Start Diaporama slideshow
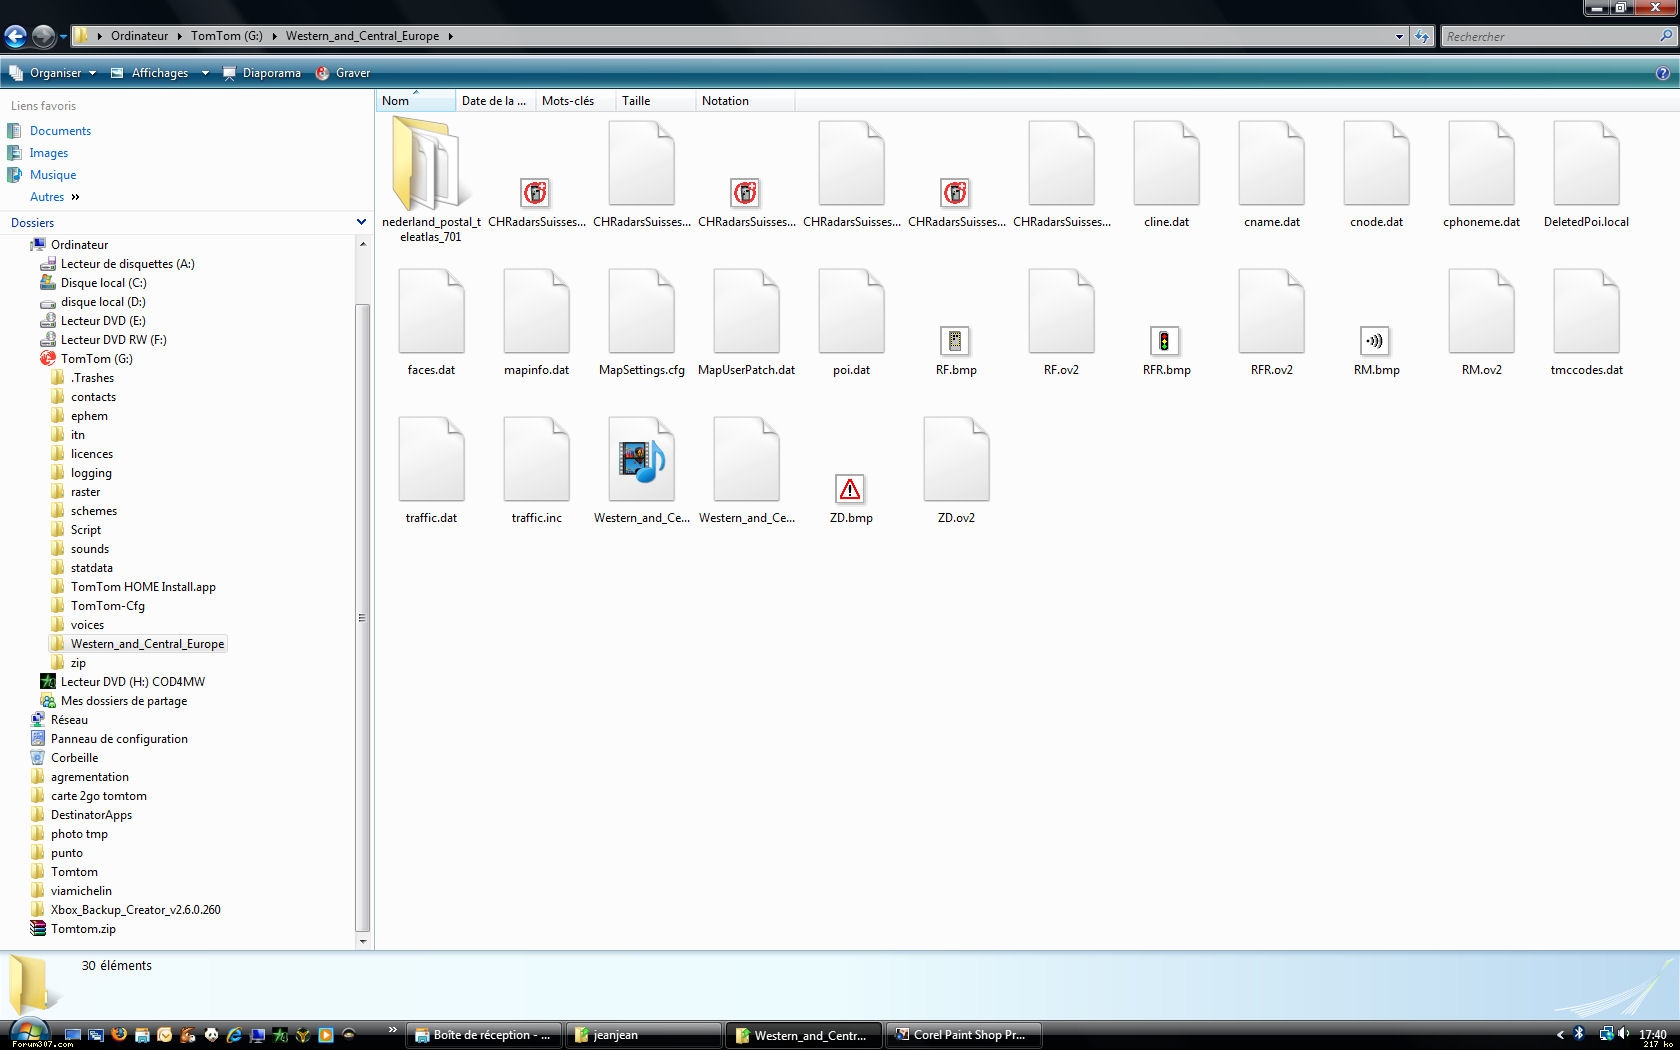 click(262, 73)
